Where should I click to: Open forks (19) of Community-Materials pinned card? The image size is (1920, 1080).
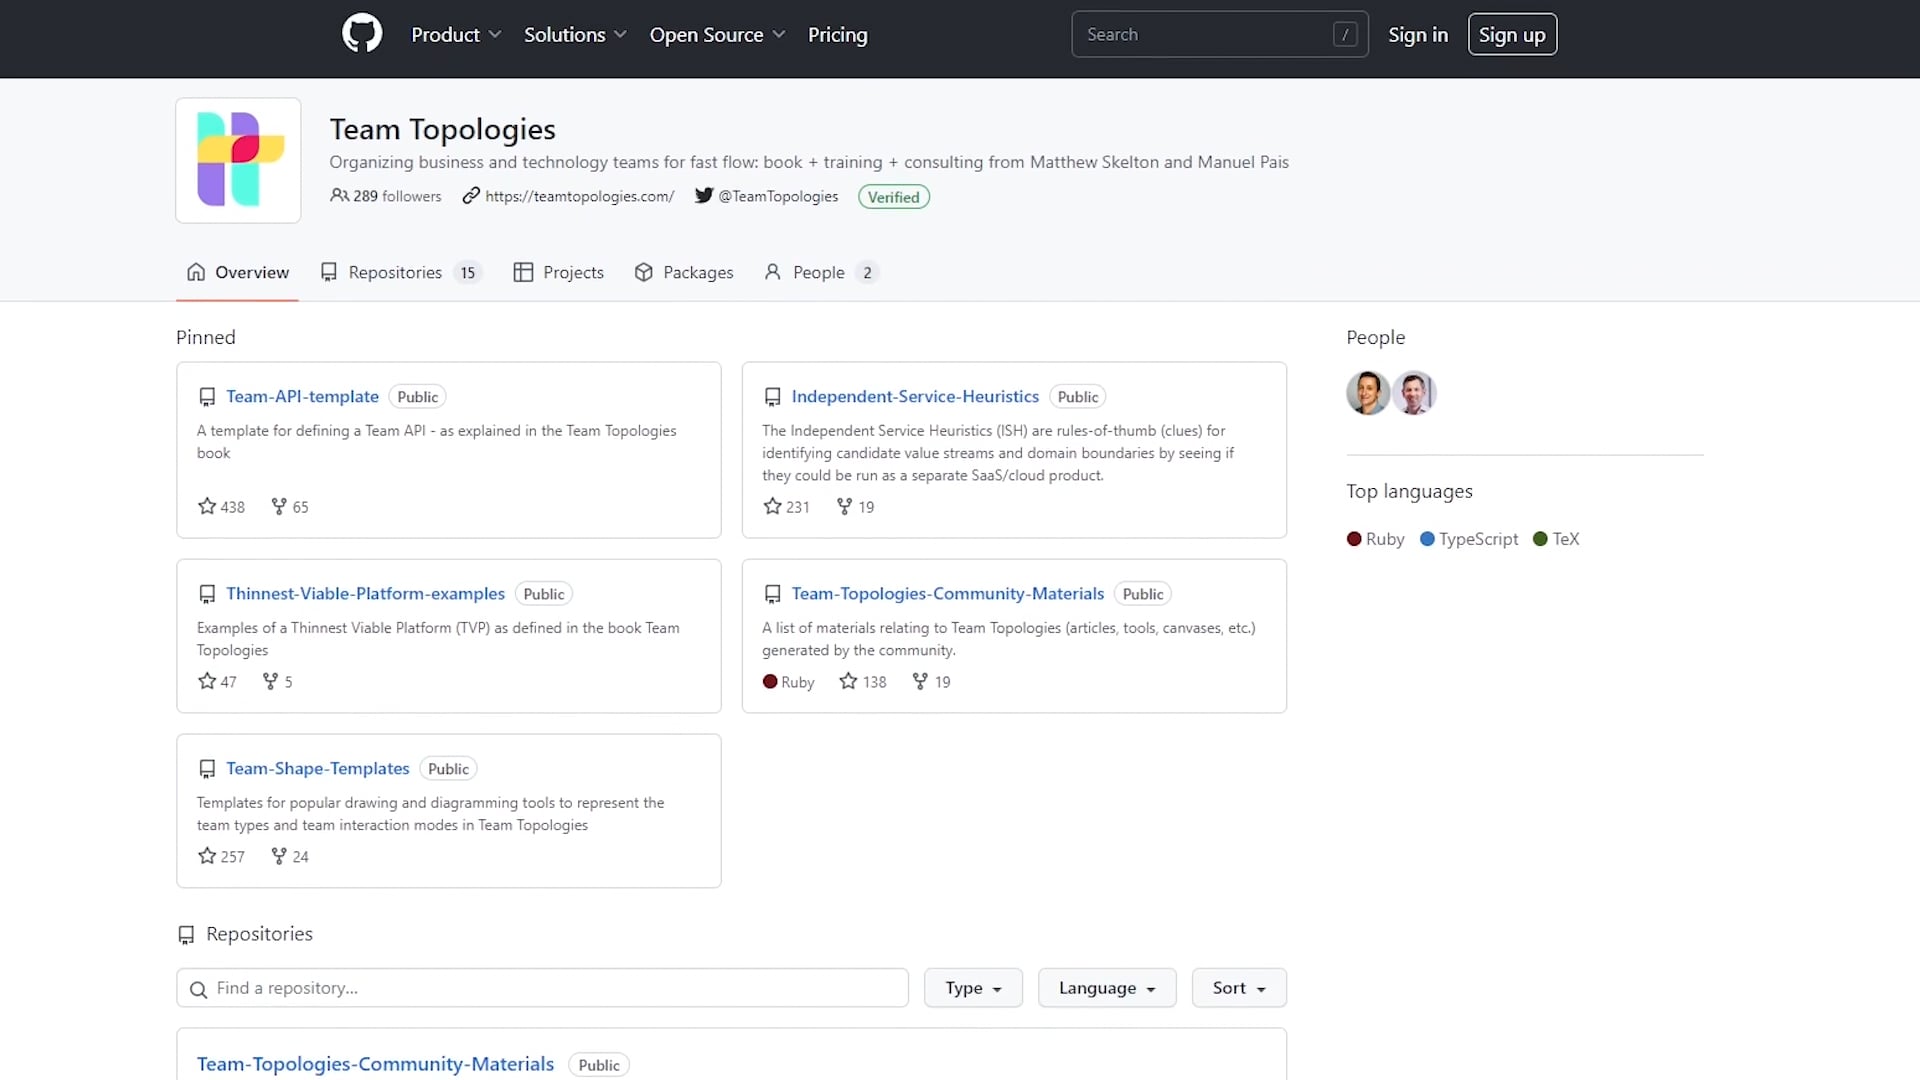(931, 682)
